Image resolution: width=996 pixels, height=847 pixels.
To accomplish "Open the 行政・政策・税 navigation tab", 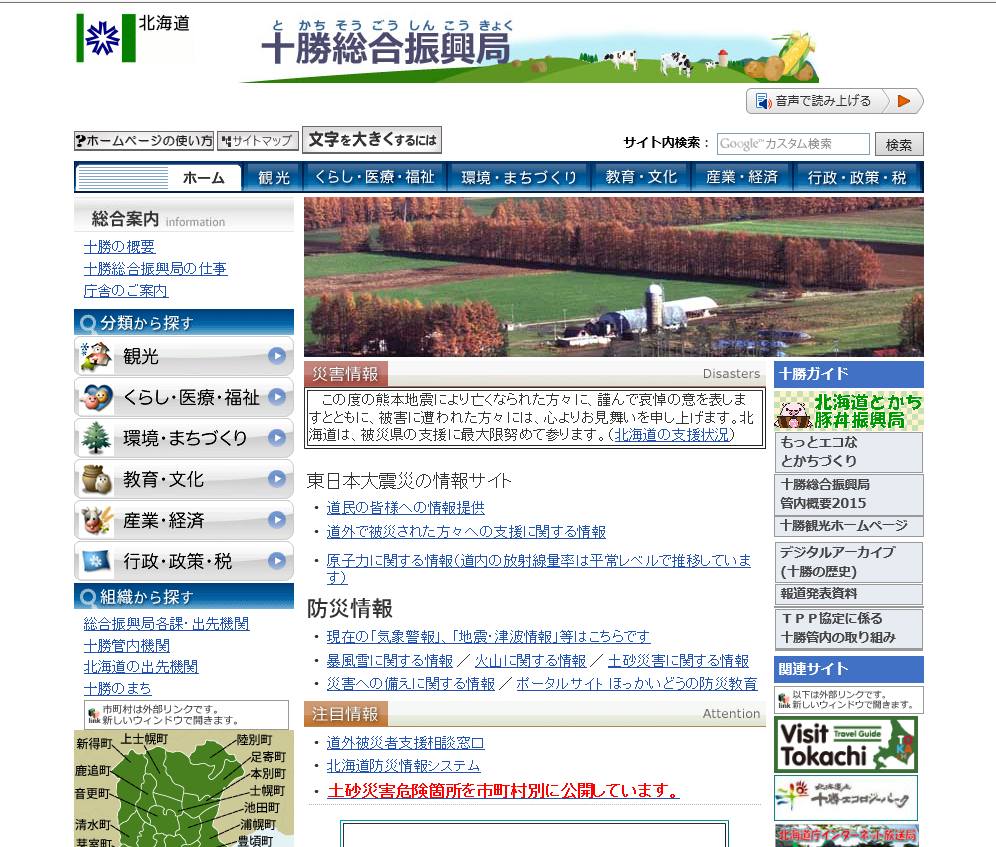I will click(x=857, y=177).
